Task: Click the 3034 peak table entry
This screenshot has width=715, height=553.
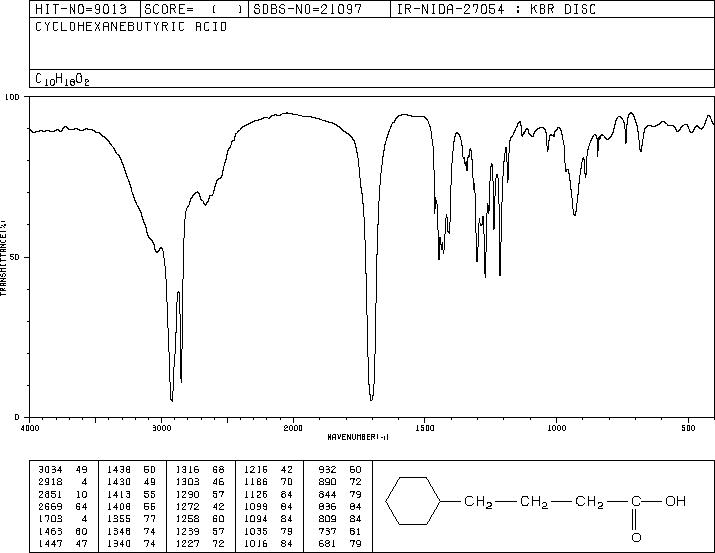Action: 63,470
